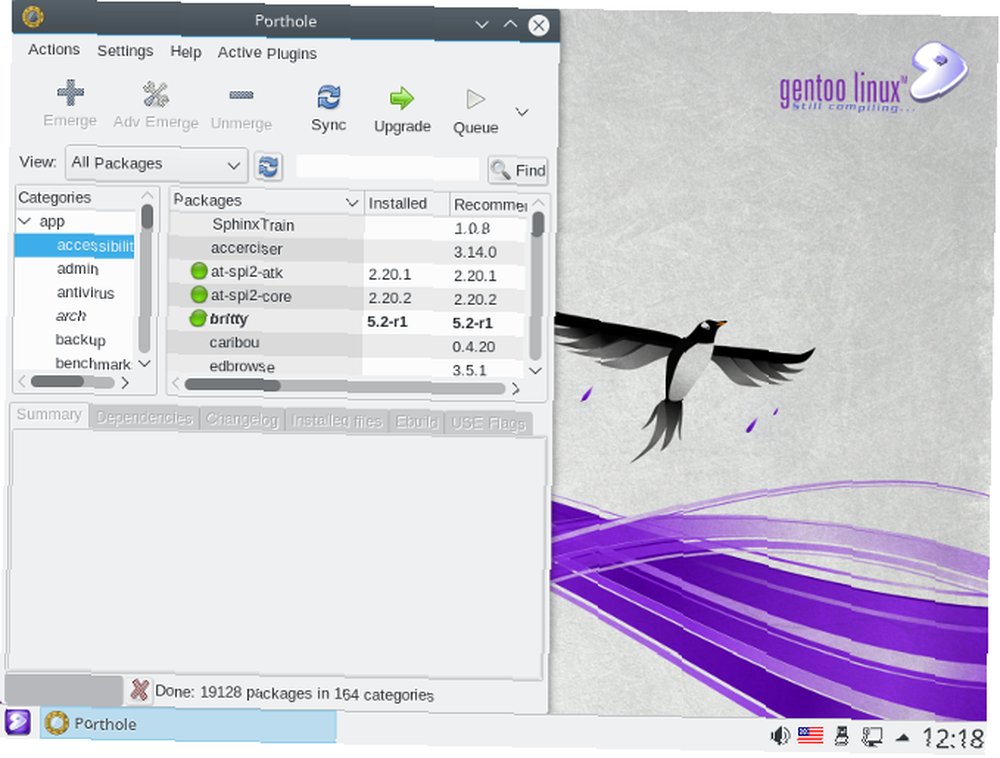Image resolution: width=1000 pixels, height=758 pixels.
Task: Switch to the USE Flags tab
Action: point(488,423)
